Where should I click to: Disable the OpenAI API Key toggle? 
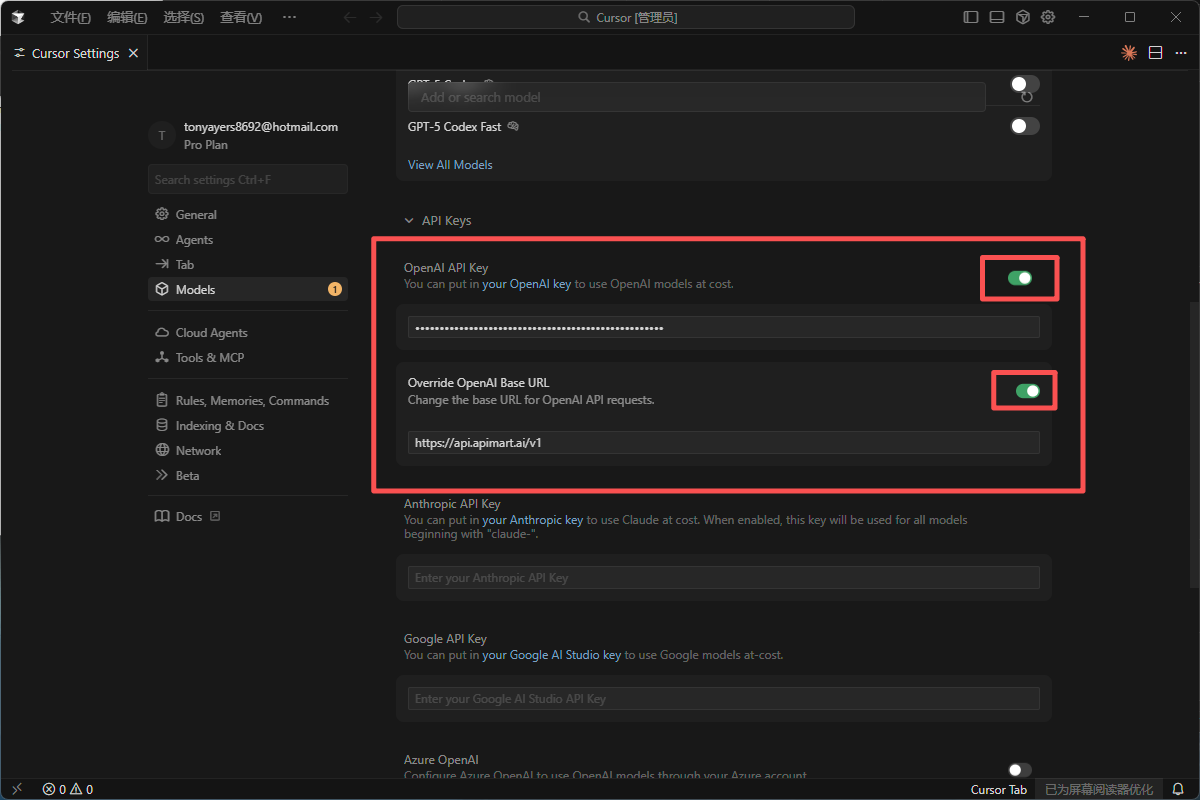point(1020,277)
